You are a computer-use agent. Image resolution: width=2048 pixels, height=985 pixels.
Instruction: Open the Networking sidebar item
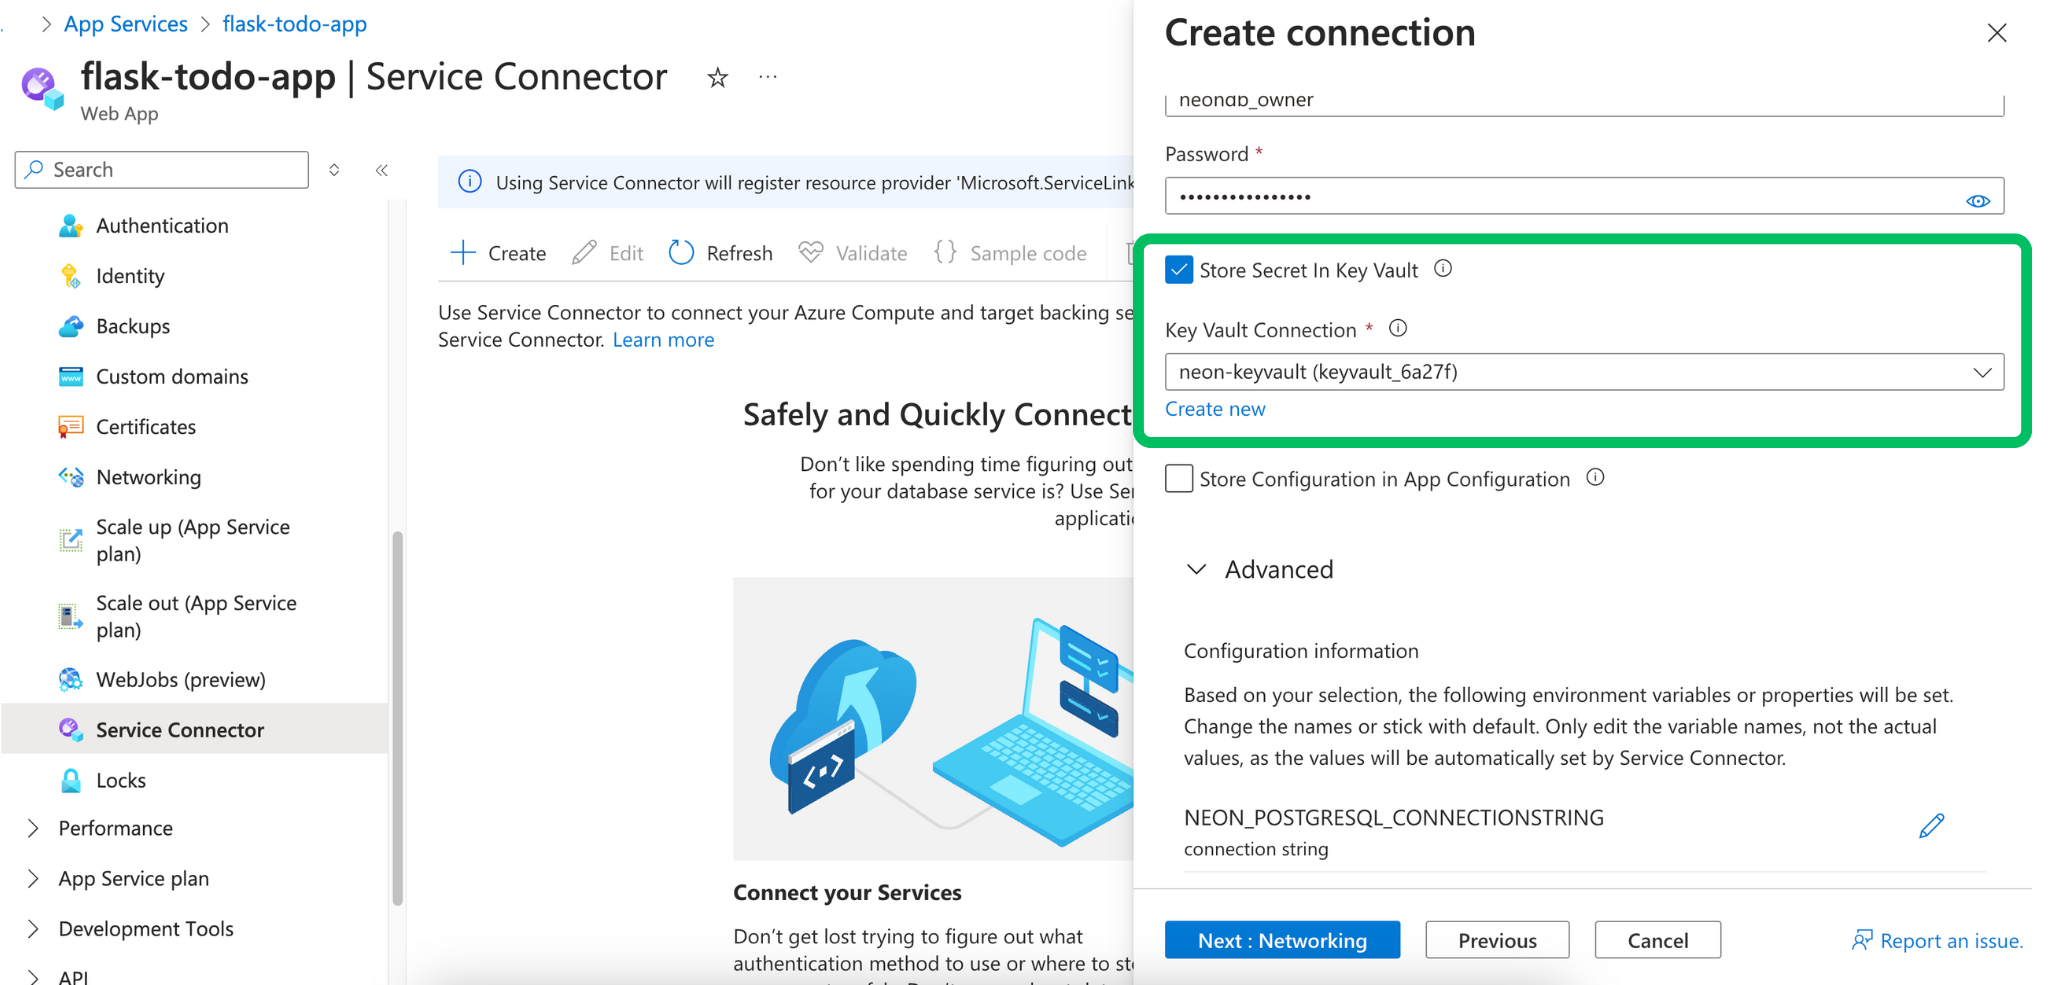(148, 477)
